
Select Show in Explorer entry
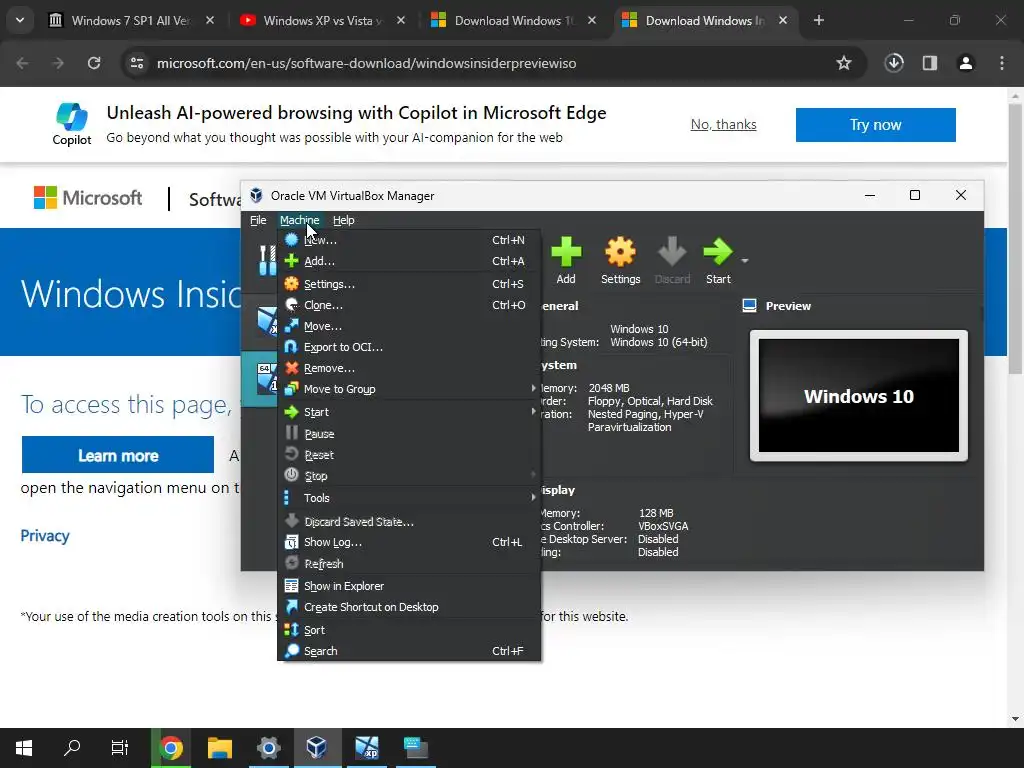click(x=409, y=586)
